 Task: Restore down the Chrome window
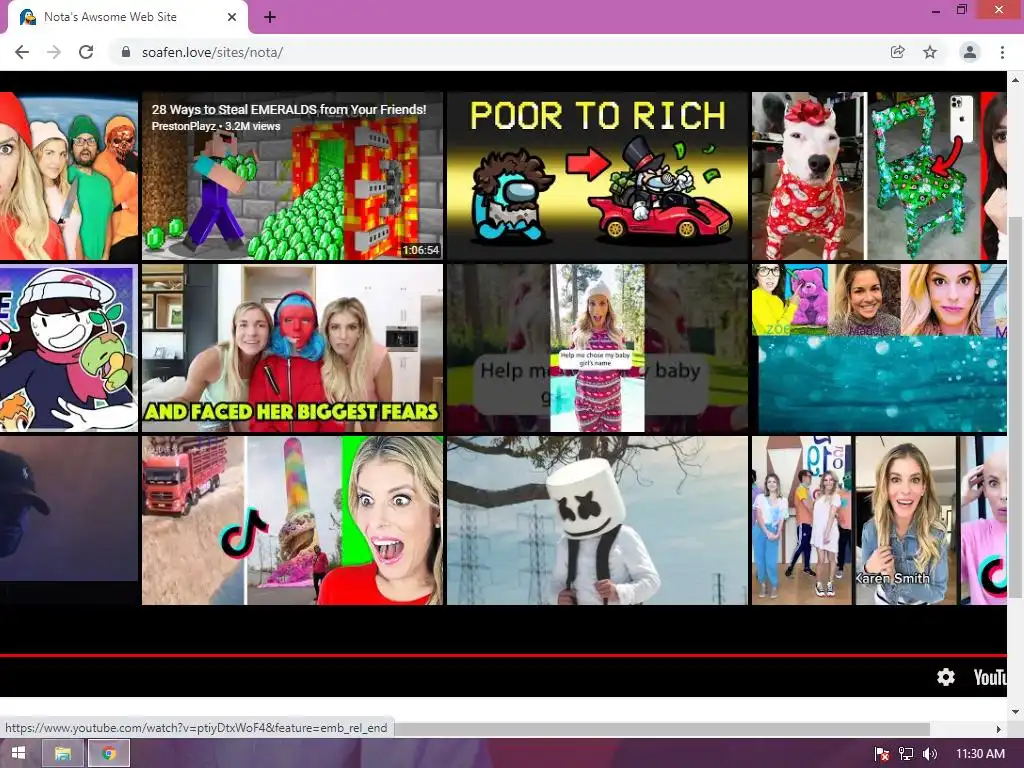click(962, 10)
